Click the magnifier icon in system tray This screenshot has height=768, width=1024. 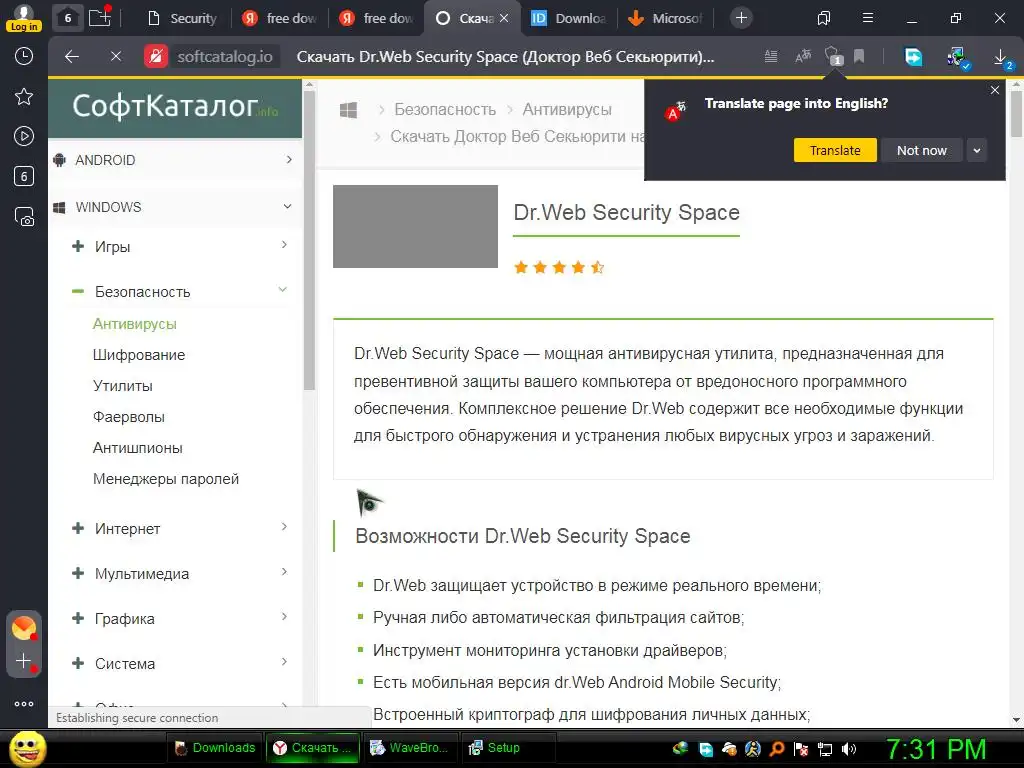click(x=777, y=748)
